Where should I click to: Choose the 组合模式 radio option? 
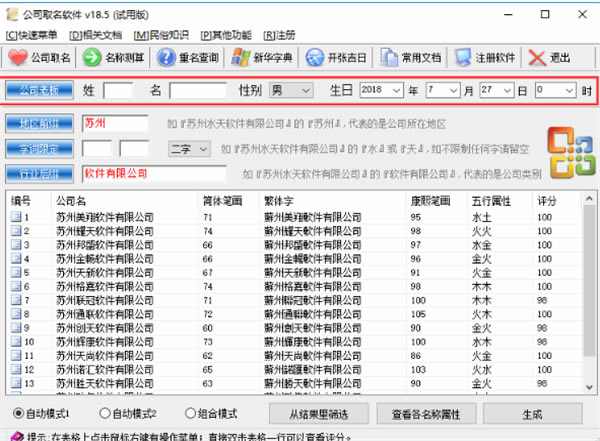point(188,413)
